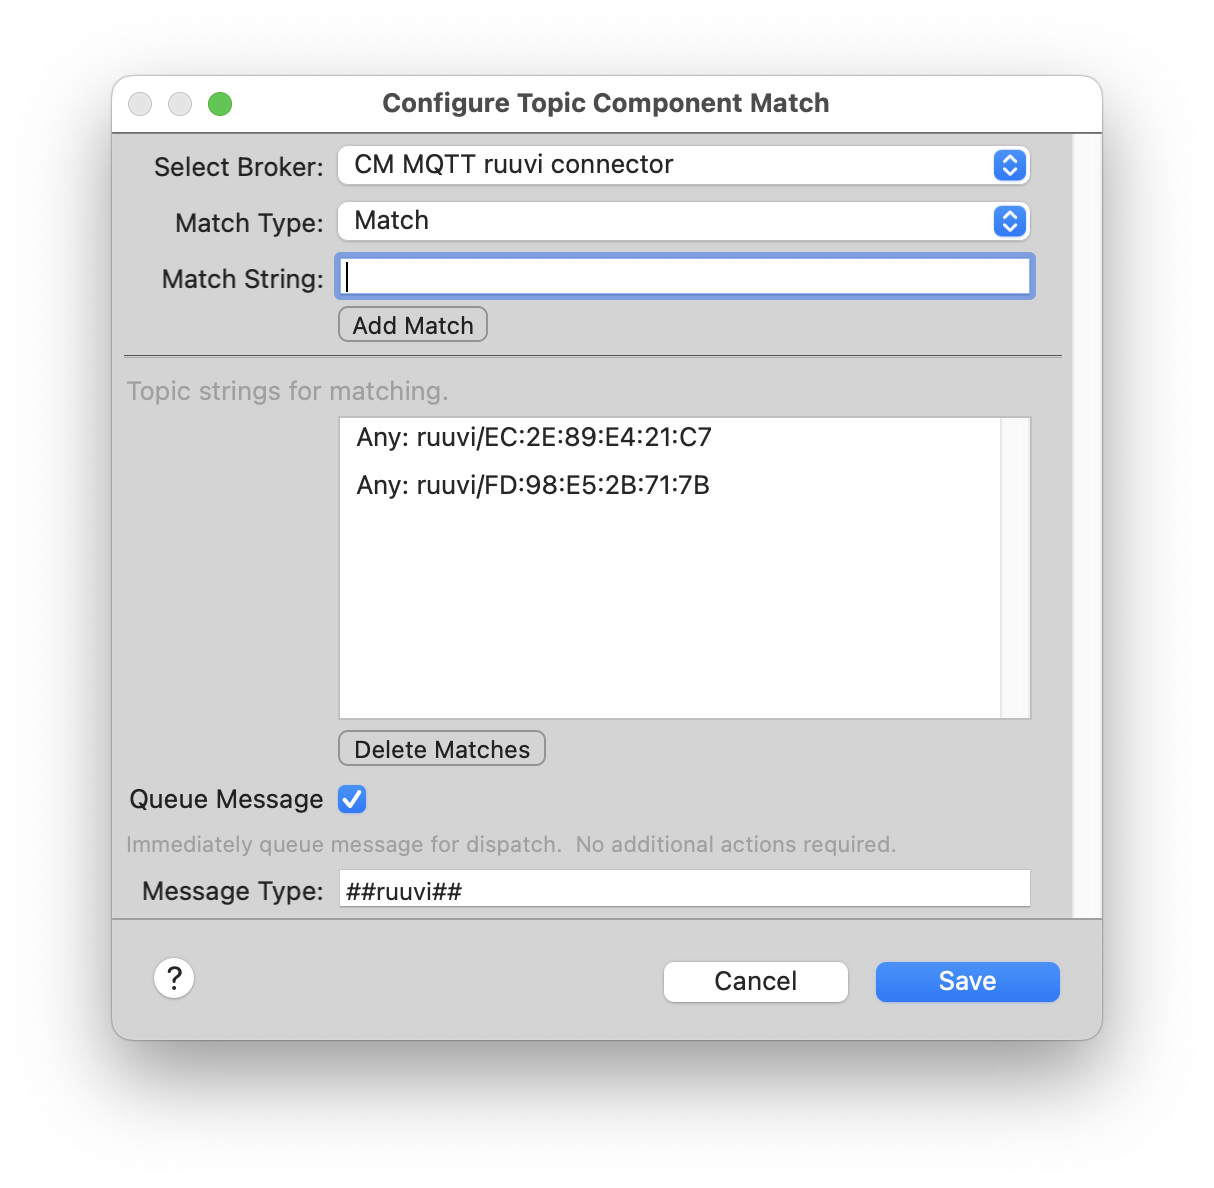Edit the Message Type field
This screenshot has width=1214, height=1188.
[685, 889]
